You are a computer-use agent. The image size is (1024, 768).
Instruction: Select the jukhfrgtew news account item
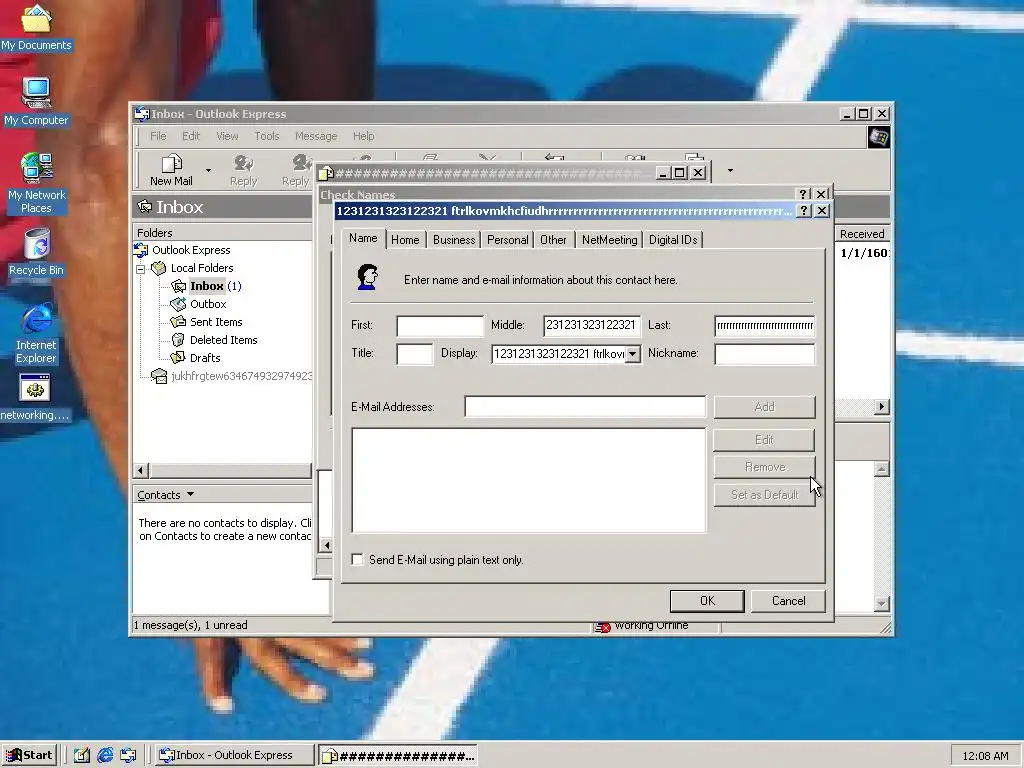tap(231, 376)
